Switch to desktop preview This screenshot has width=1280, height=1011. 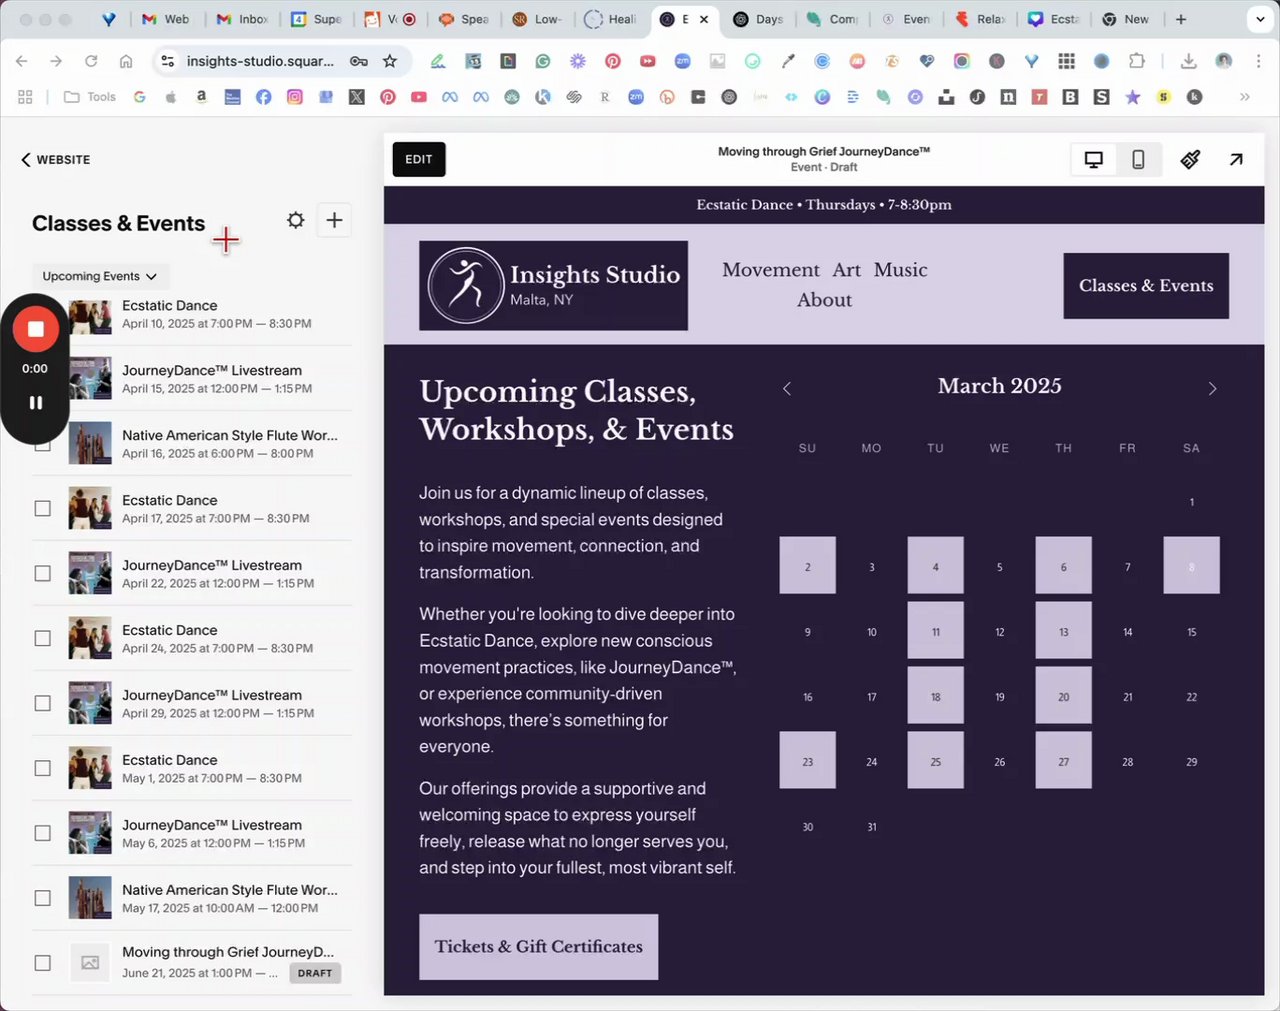[1094, 160]
